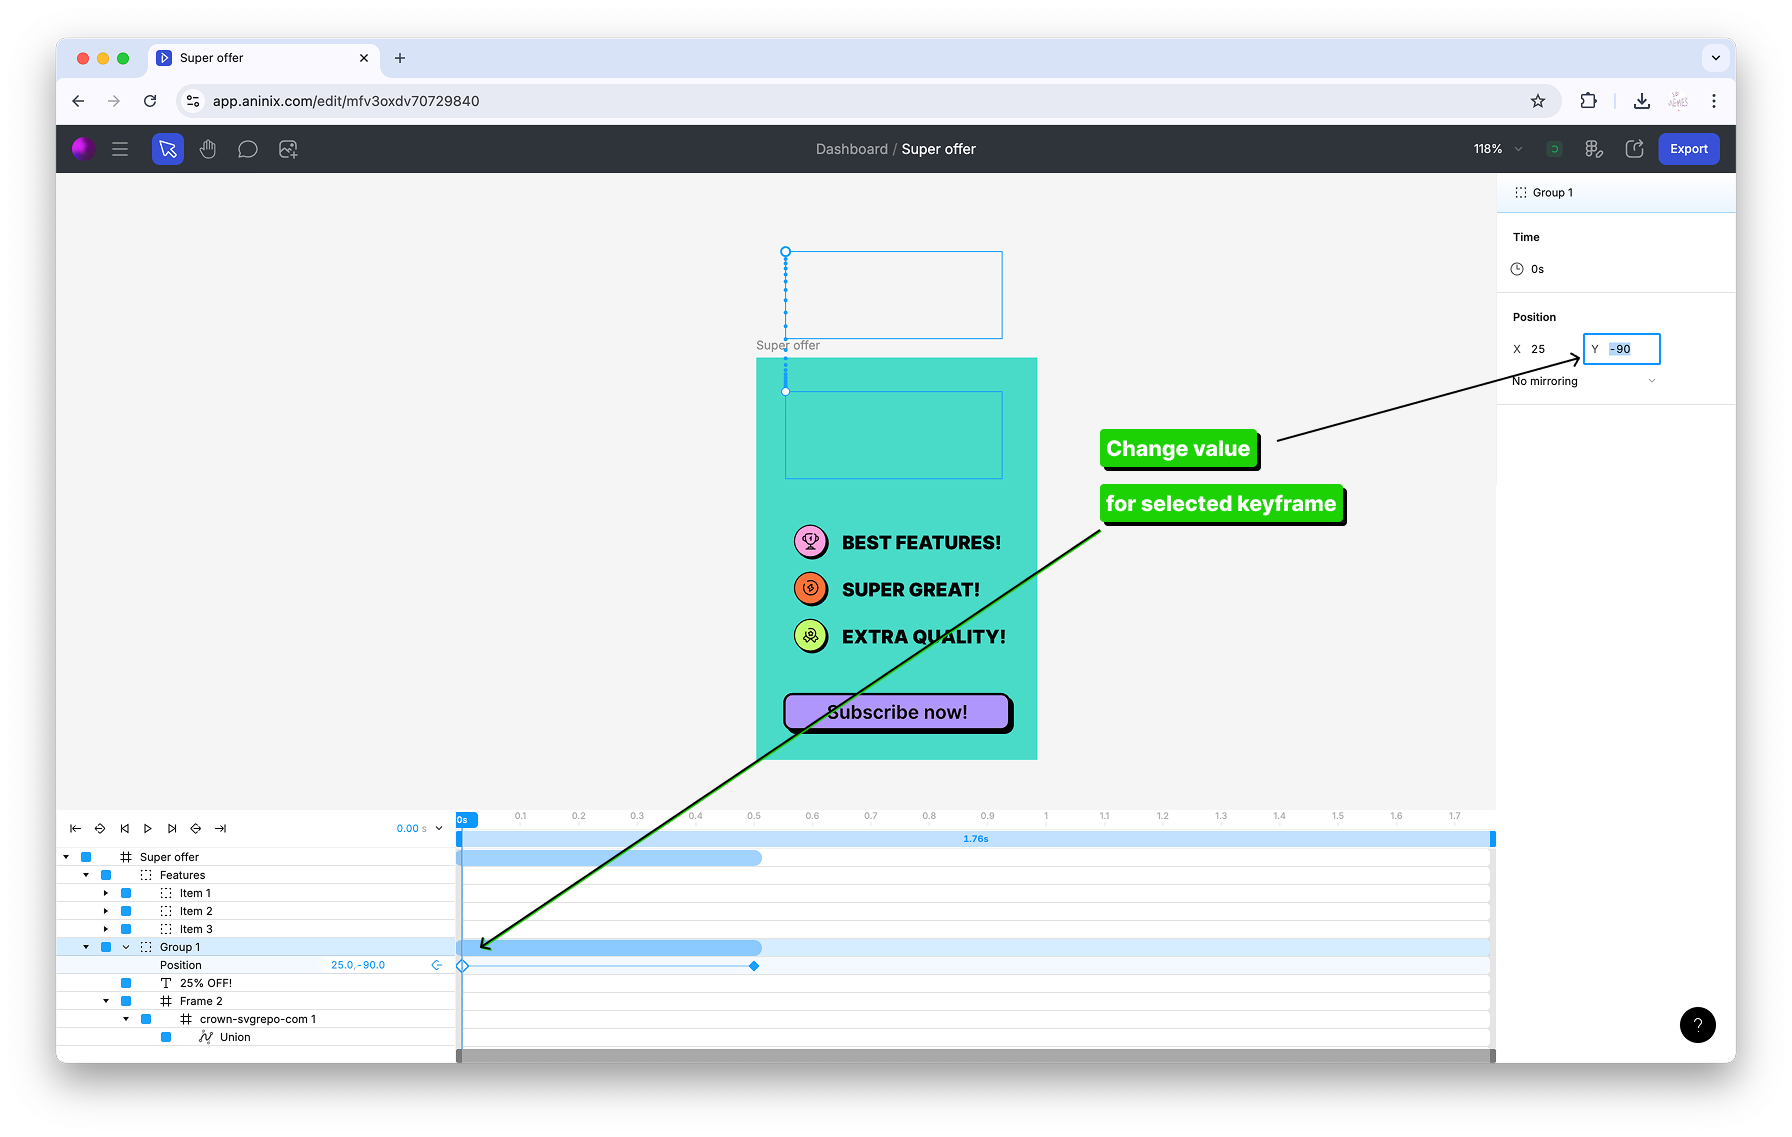The image size is (1792, 1137).
Task: Click the Y position input field
Action: [1622, 349]
